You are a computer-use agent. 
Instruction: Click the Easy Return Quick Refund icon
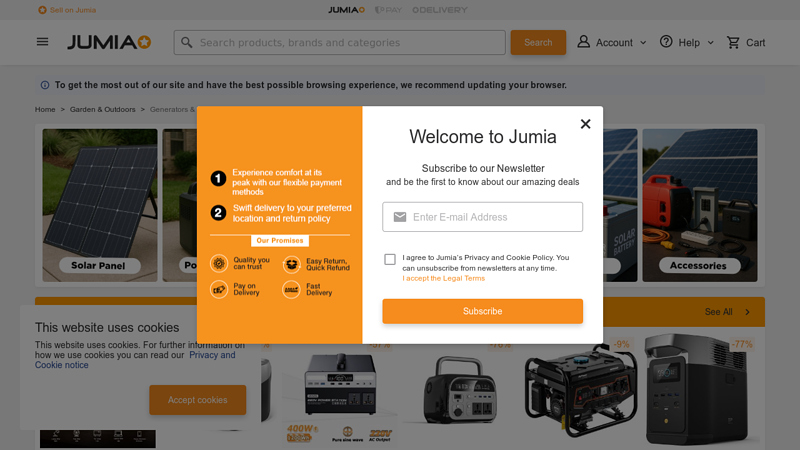point(291,264)
